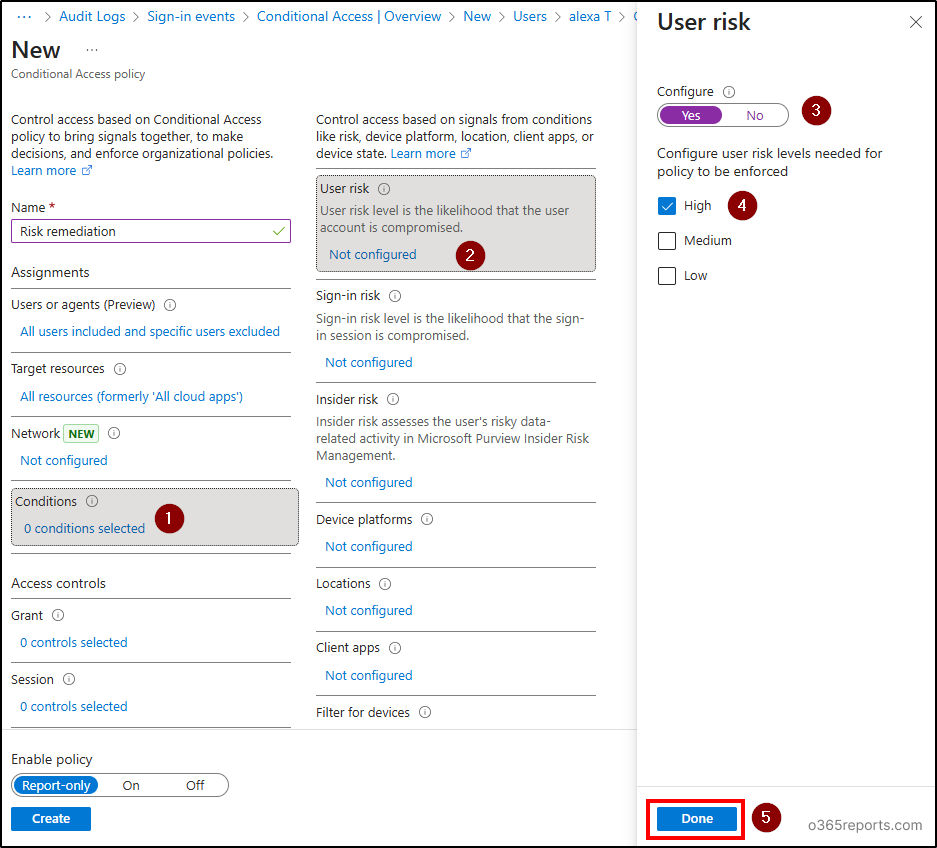Image resolution: width=937 pixels, height=848 pixels.
Task: Open Conditional Access Overview from breadcrumb
Action: click(x=348, y=16)
